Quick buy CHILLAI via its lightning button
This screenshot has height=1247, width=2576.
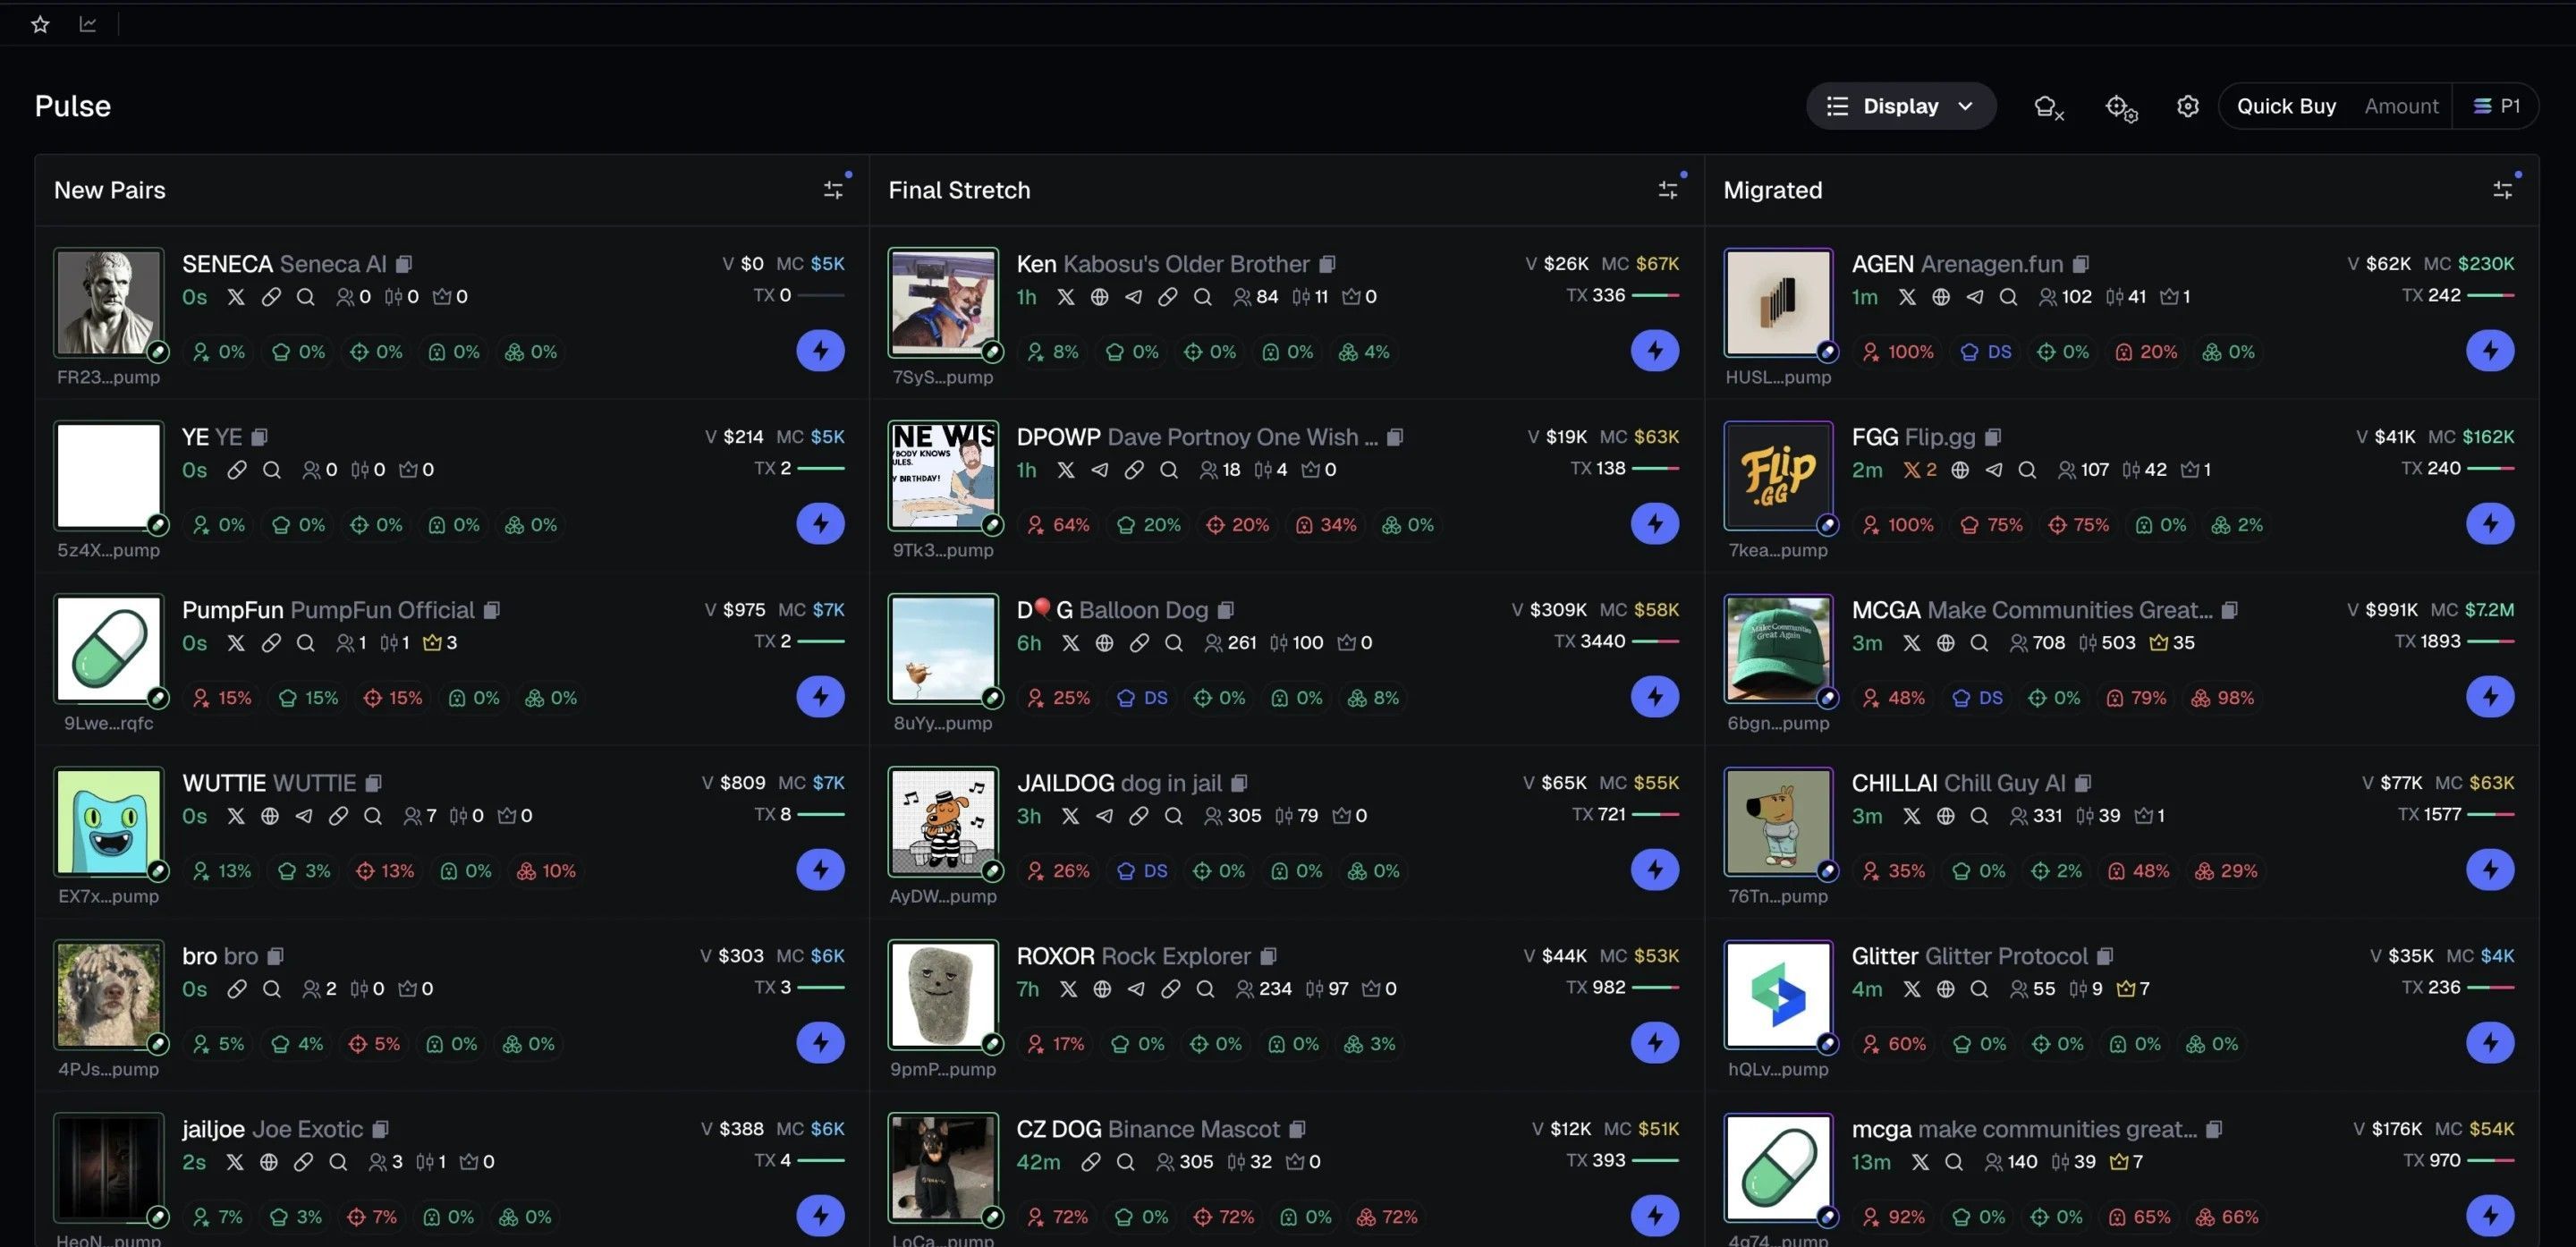(x=2491, y=869)
